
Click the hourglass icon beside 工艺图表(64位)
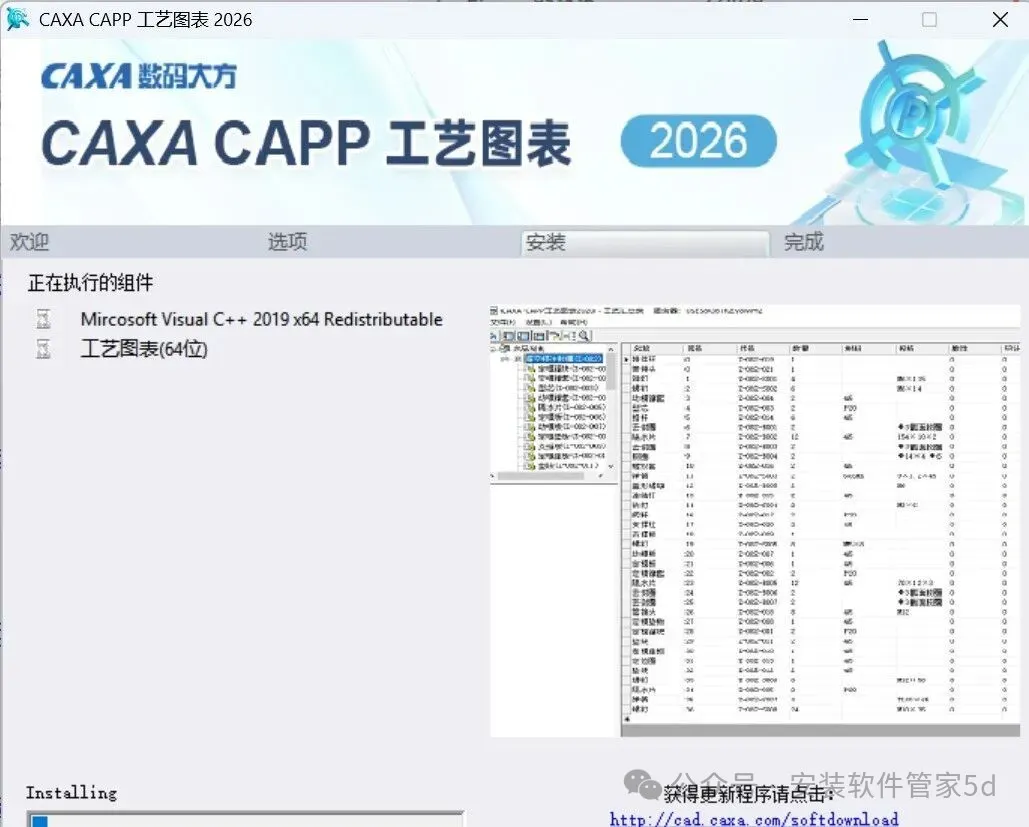pos(43,349)
